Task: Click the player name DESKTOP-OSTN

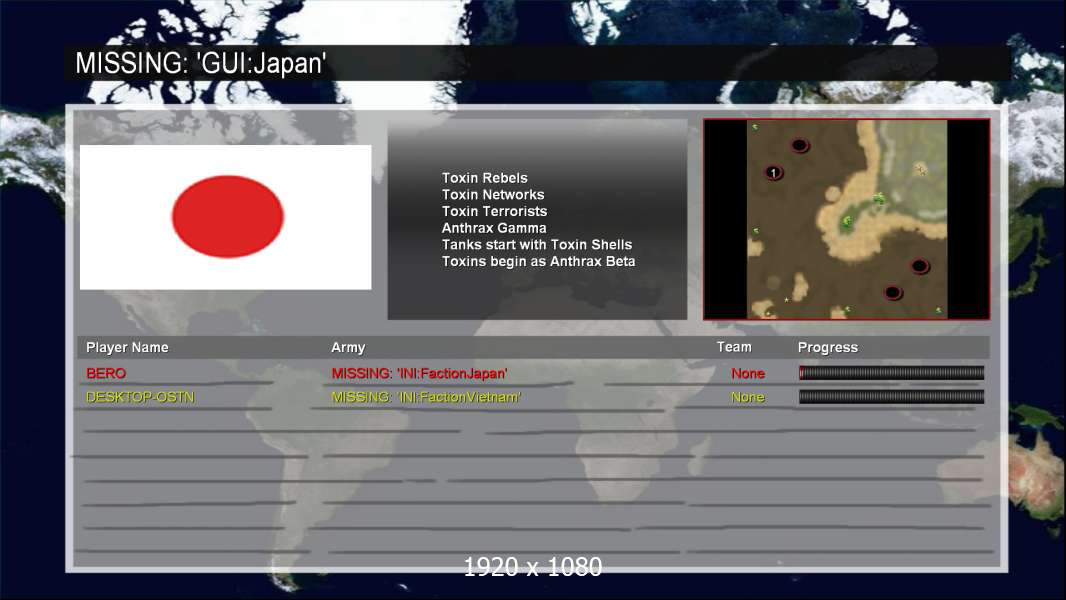Action: (140, 397)
